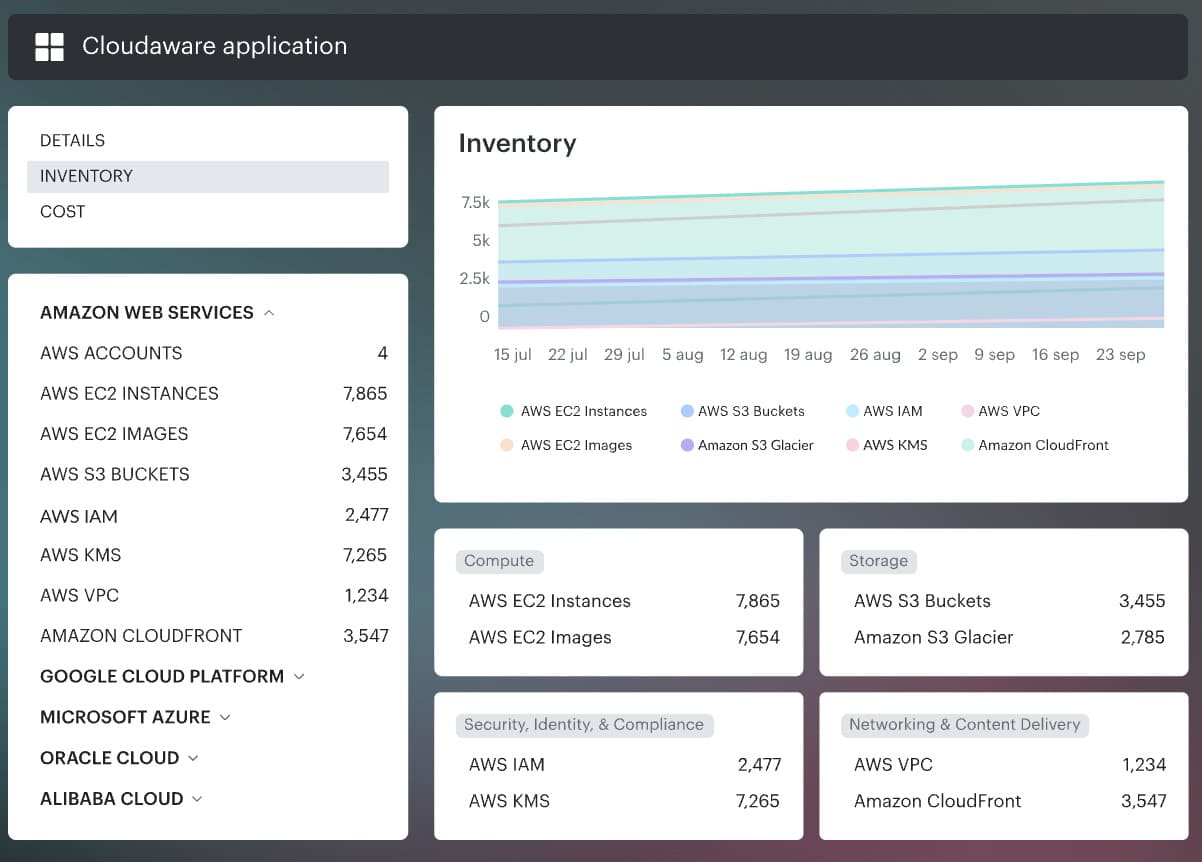Image resolution: width=1202 pixels, height=862 pixels.
Task: Click the Amazon S3 Glacier legend dot
Action: [x=686, y=445]
